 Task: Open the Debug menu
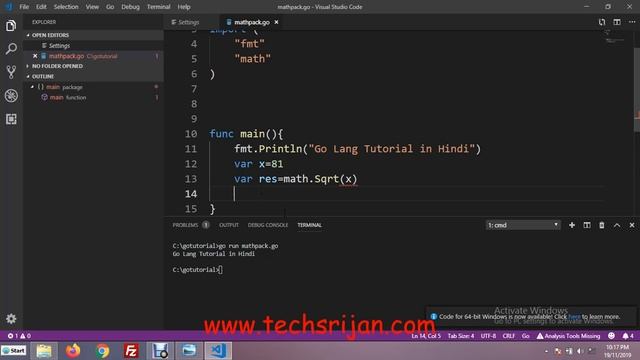point(130,7)
